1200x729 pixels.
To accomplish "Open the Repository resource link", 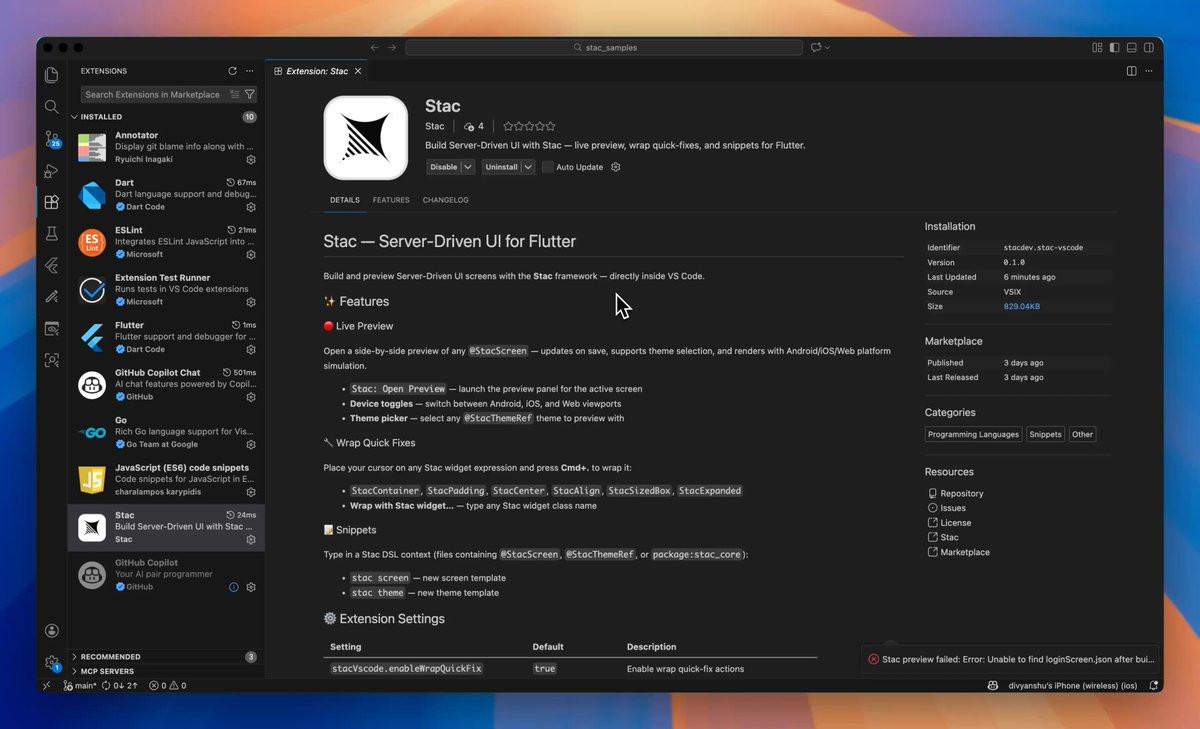I will click(x=961, y=493).
